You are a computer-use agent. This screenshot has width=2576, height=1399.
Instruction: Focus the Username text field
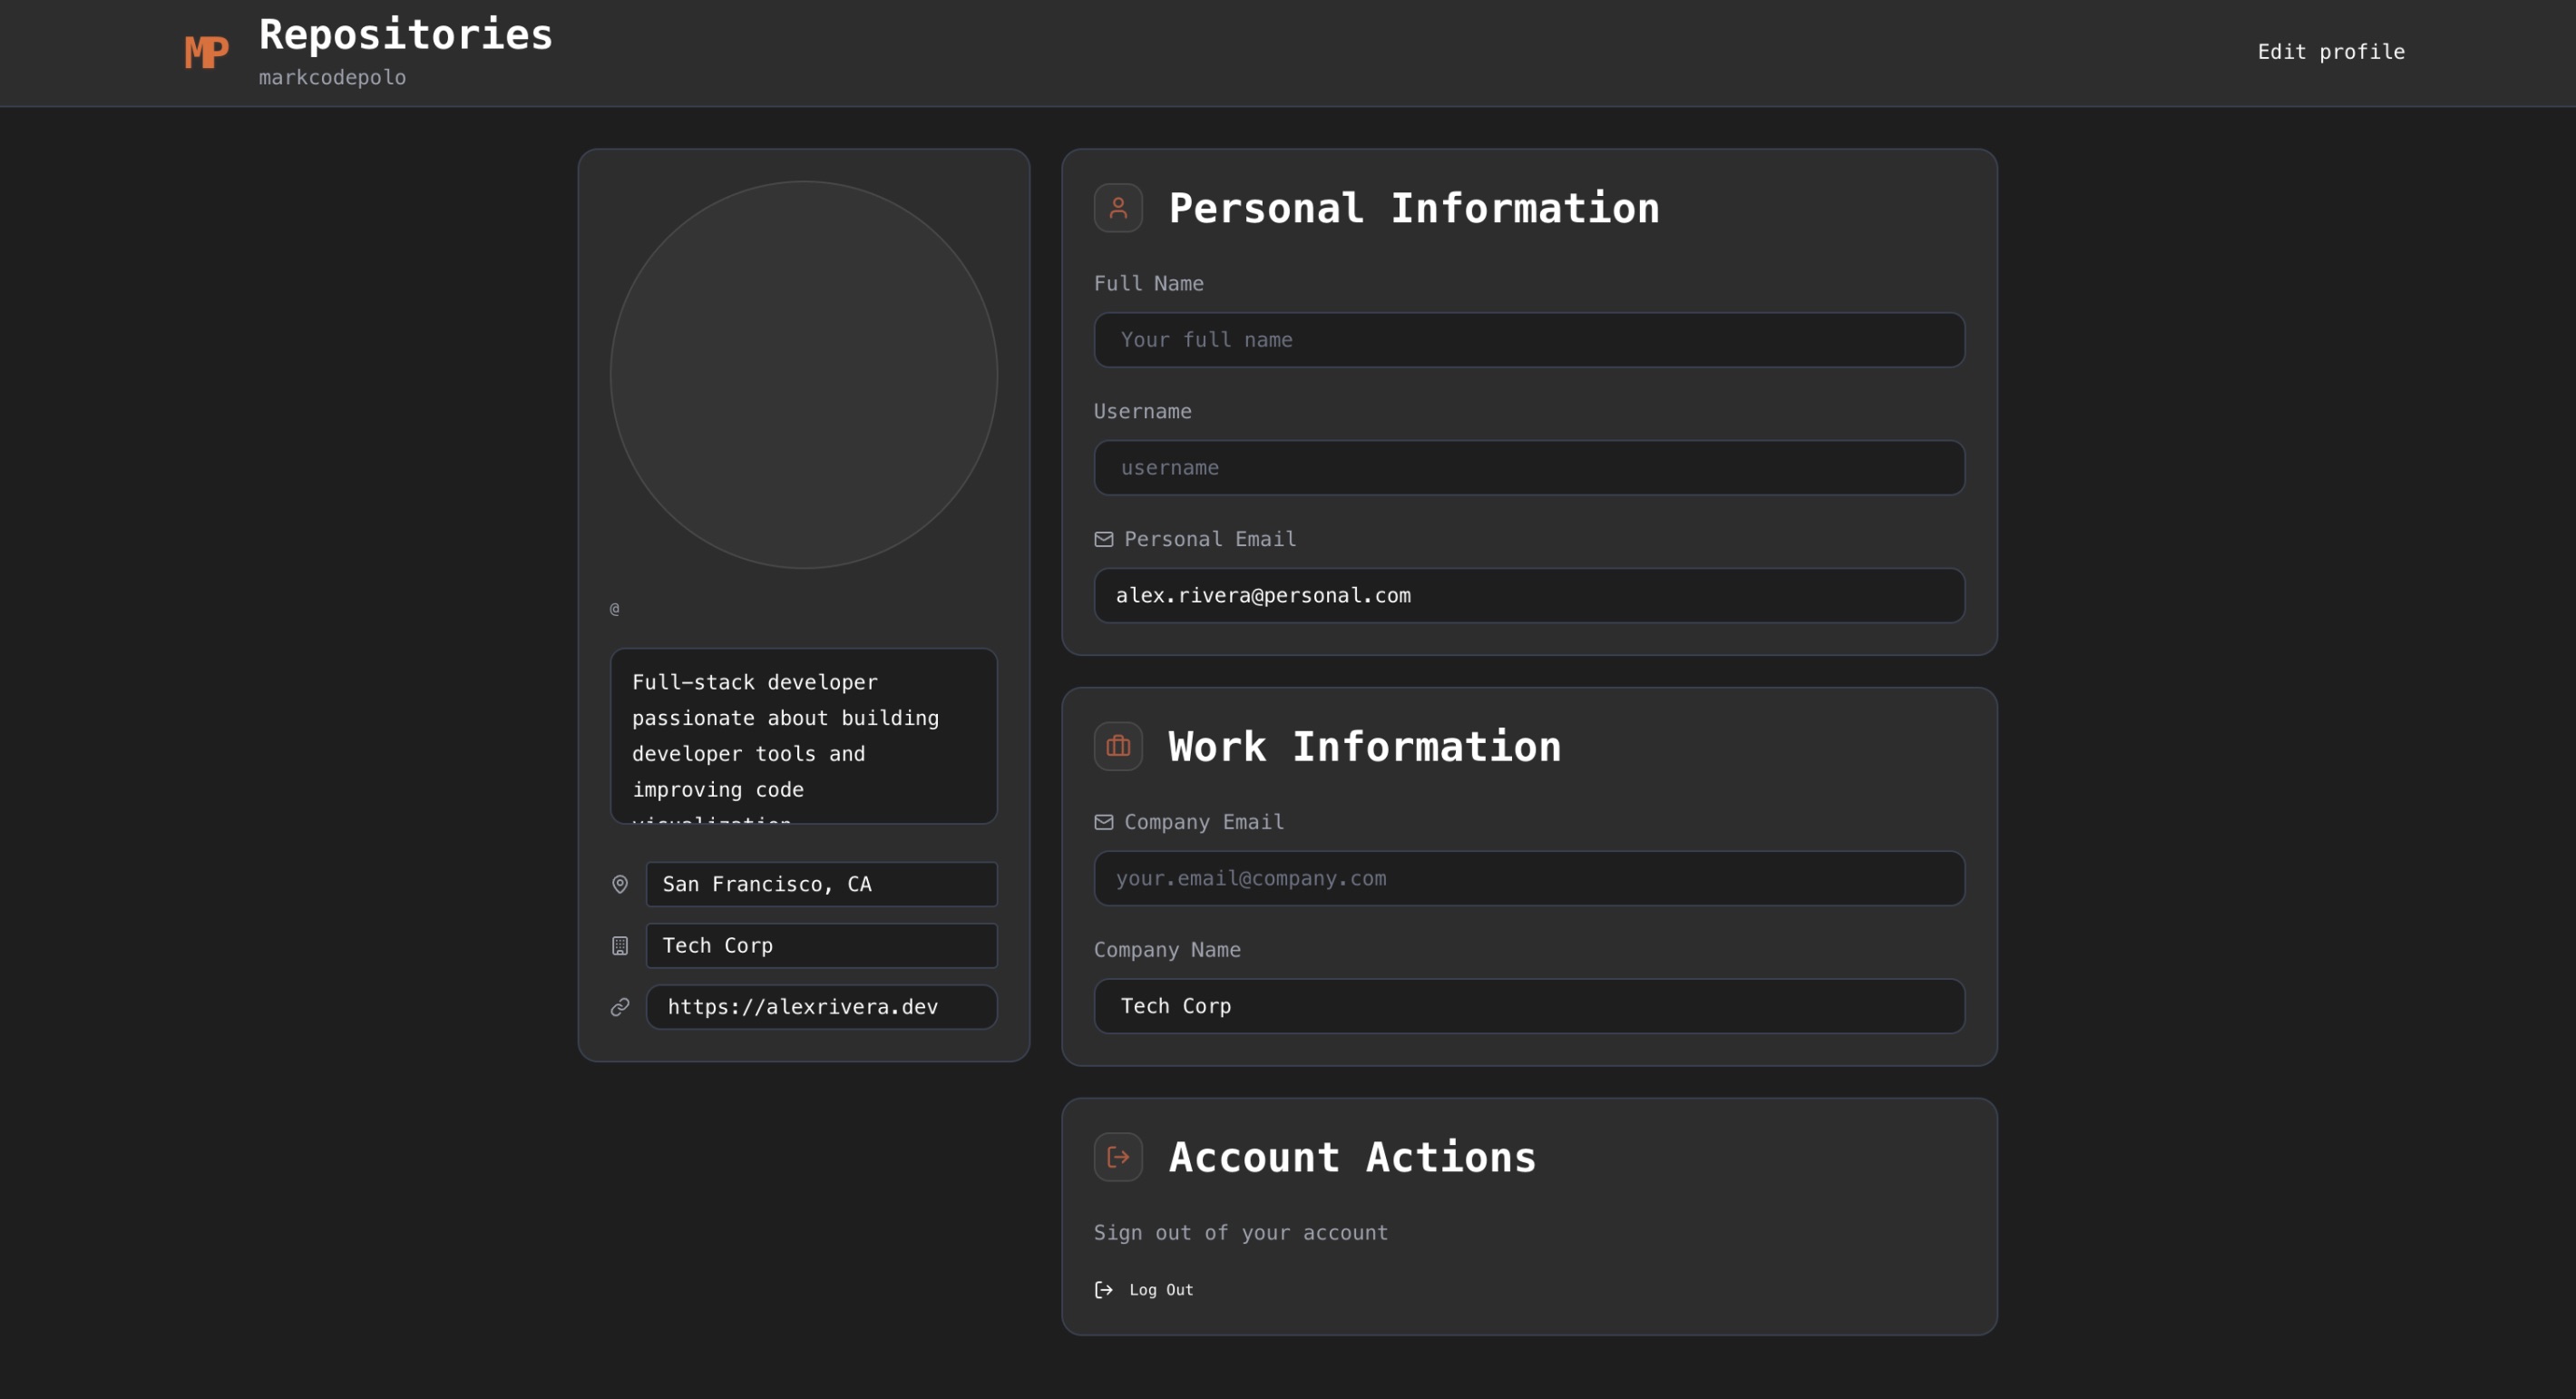tap(1529, 468)
